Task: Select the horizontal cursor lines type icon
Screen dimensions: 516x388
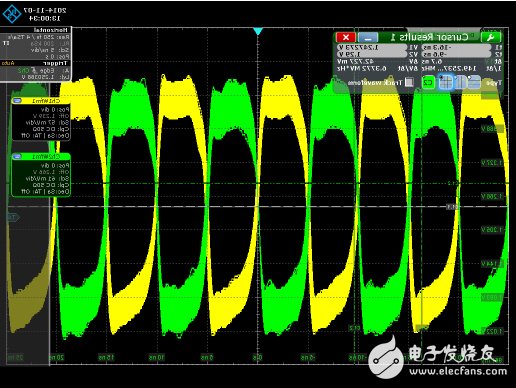Action: [x=475, y=82]
